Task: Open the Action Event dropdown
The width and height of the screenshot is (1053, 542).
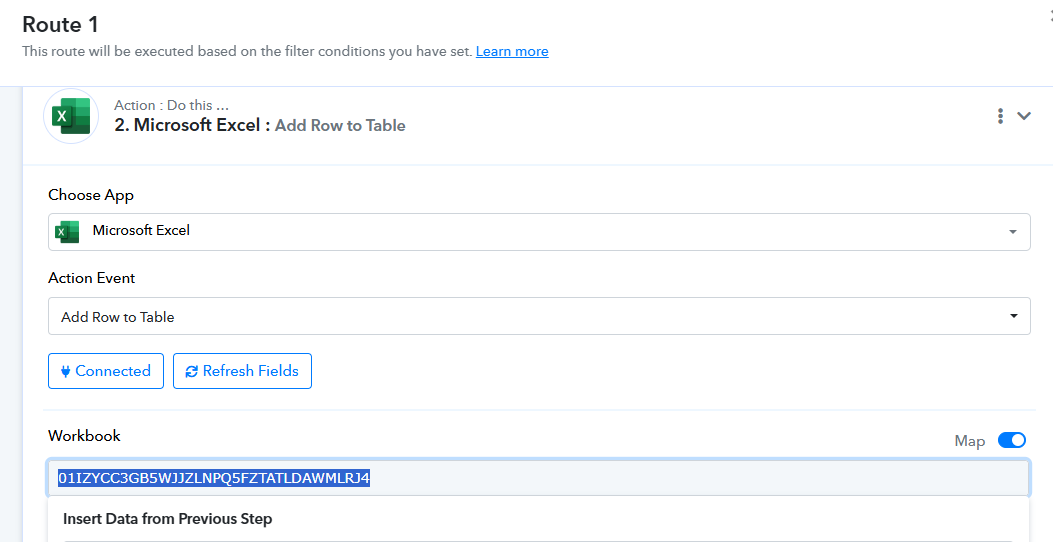Action: [539, 316]
